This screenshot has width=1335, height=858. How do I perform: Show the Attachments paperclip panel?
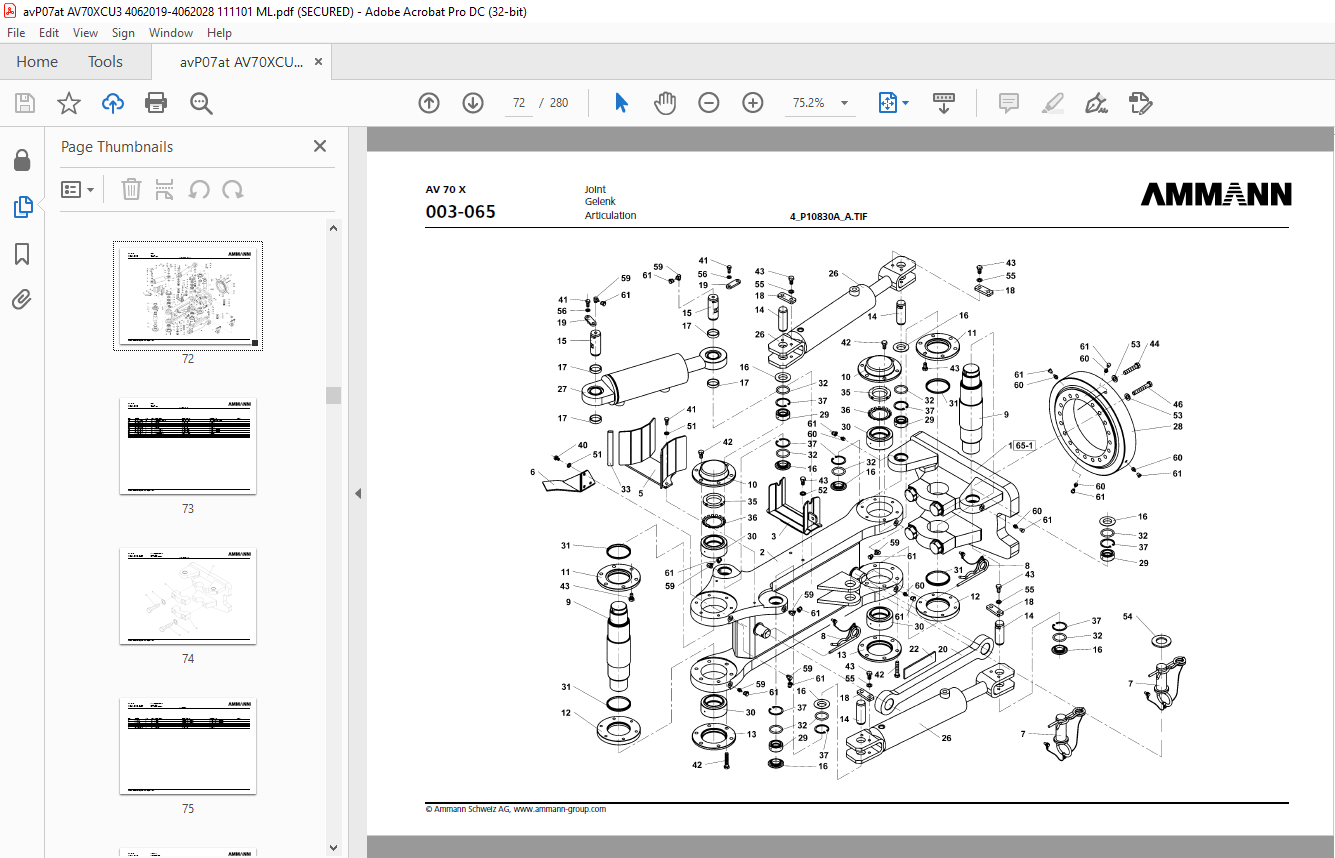[22, 299]
